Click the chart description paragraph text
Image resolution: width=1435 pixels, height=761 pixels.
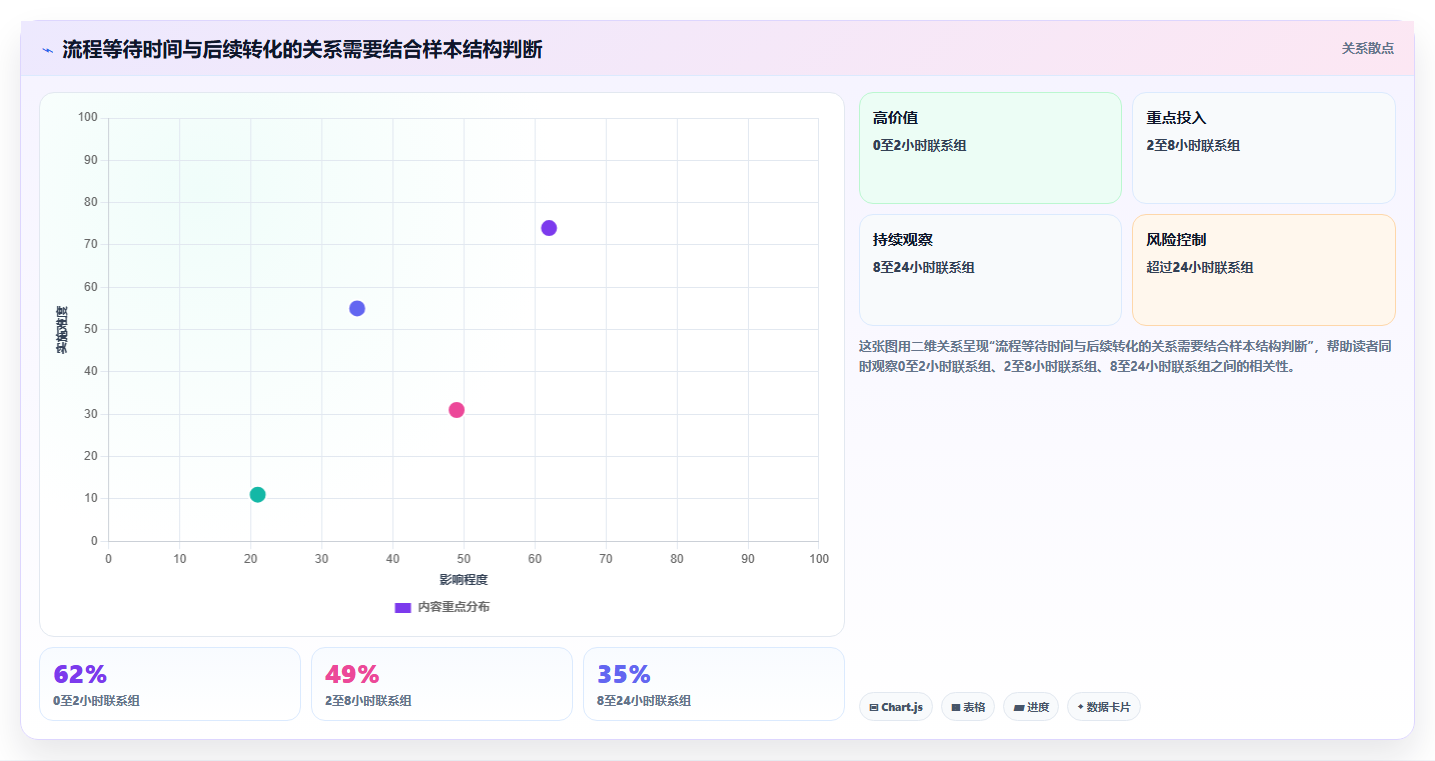coord(1125,356)
